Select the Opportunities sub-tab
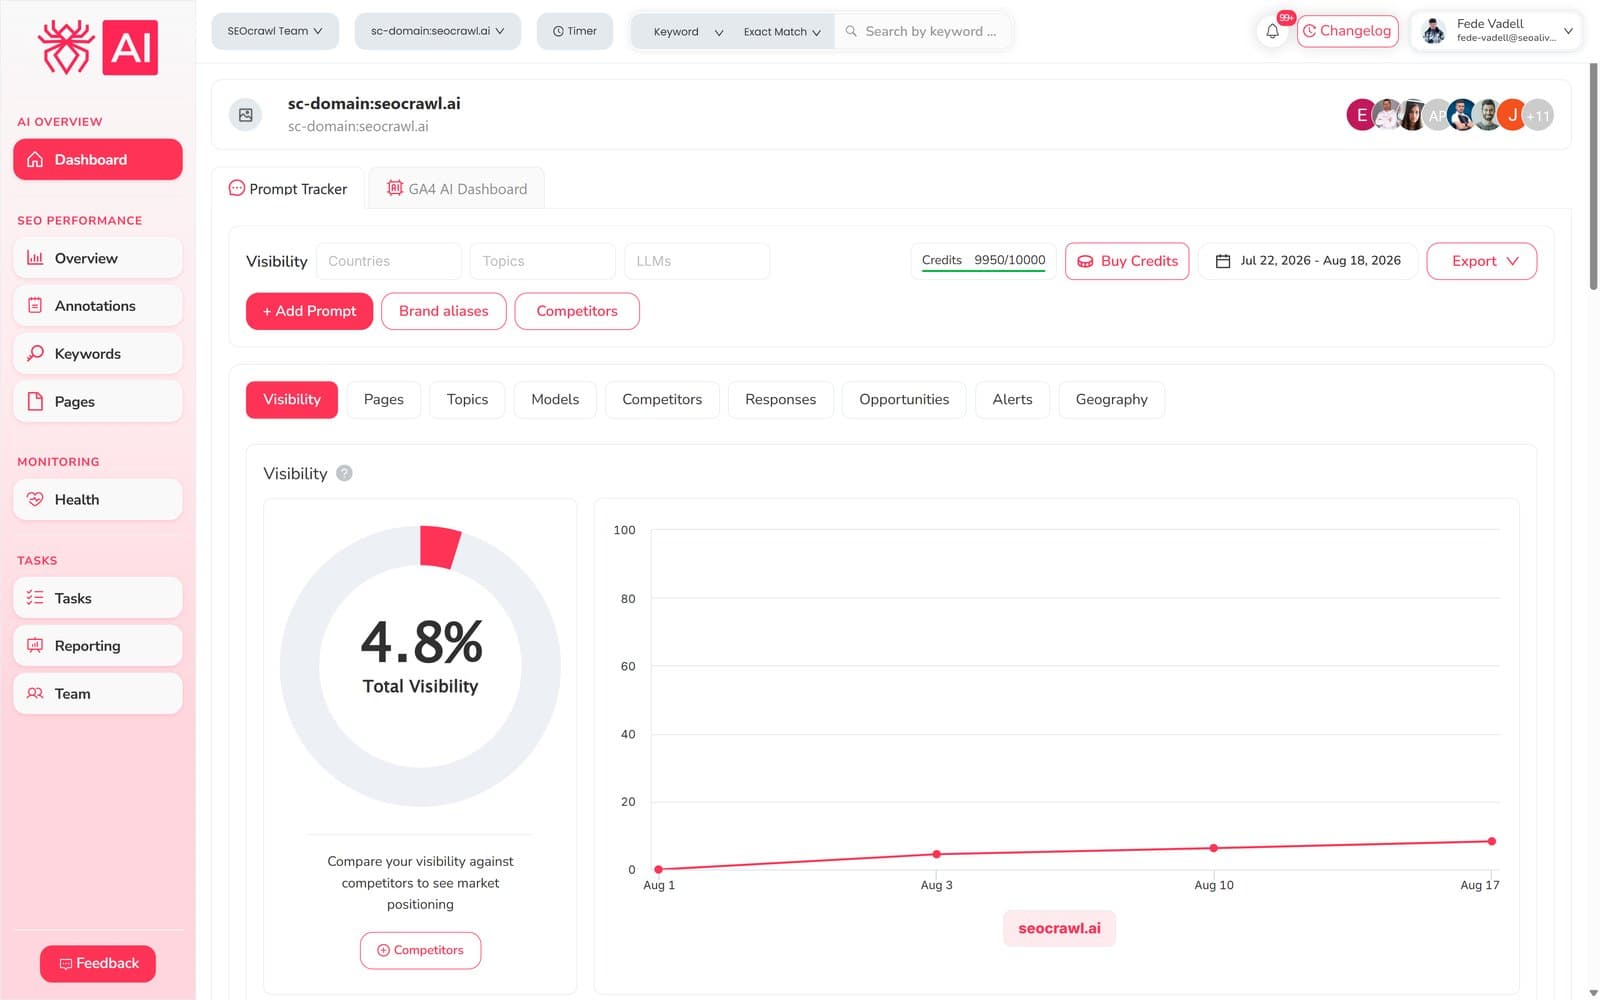The image size is (1600, 1000). pyautogui.click(x=904, y=399)
